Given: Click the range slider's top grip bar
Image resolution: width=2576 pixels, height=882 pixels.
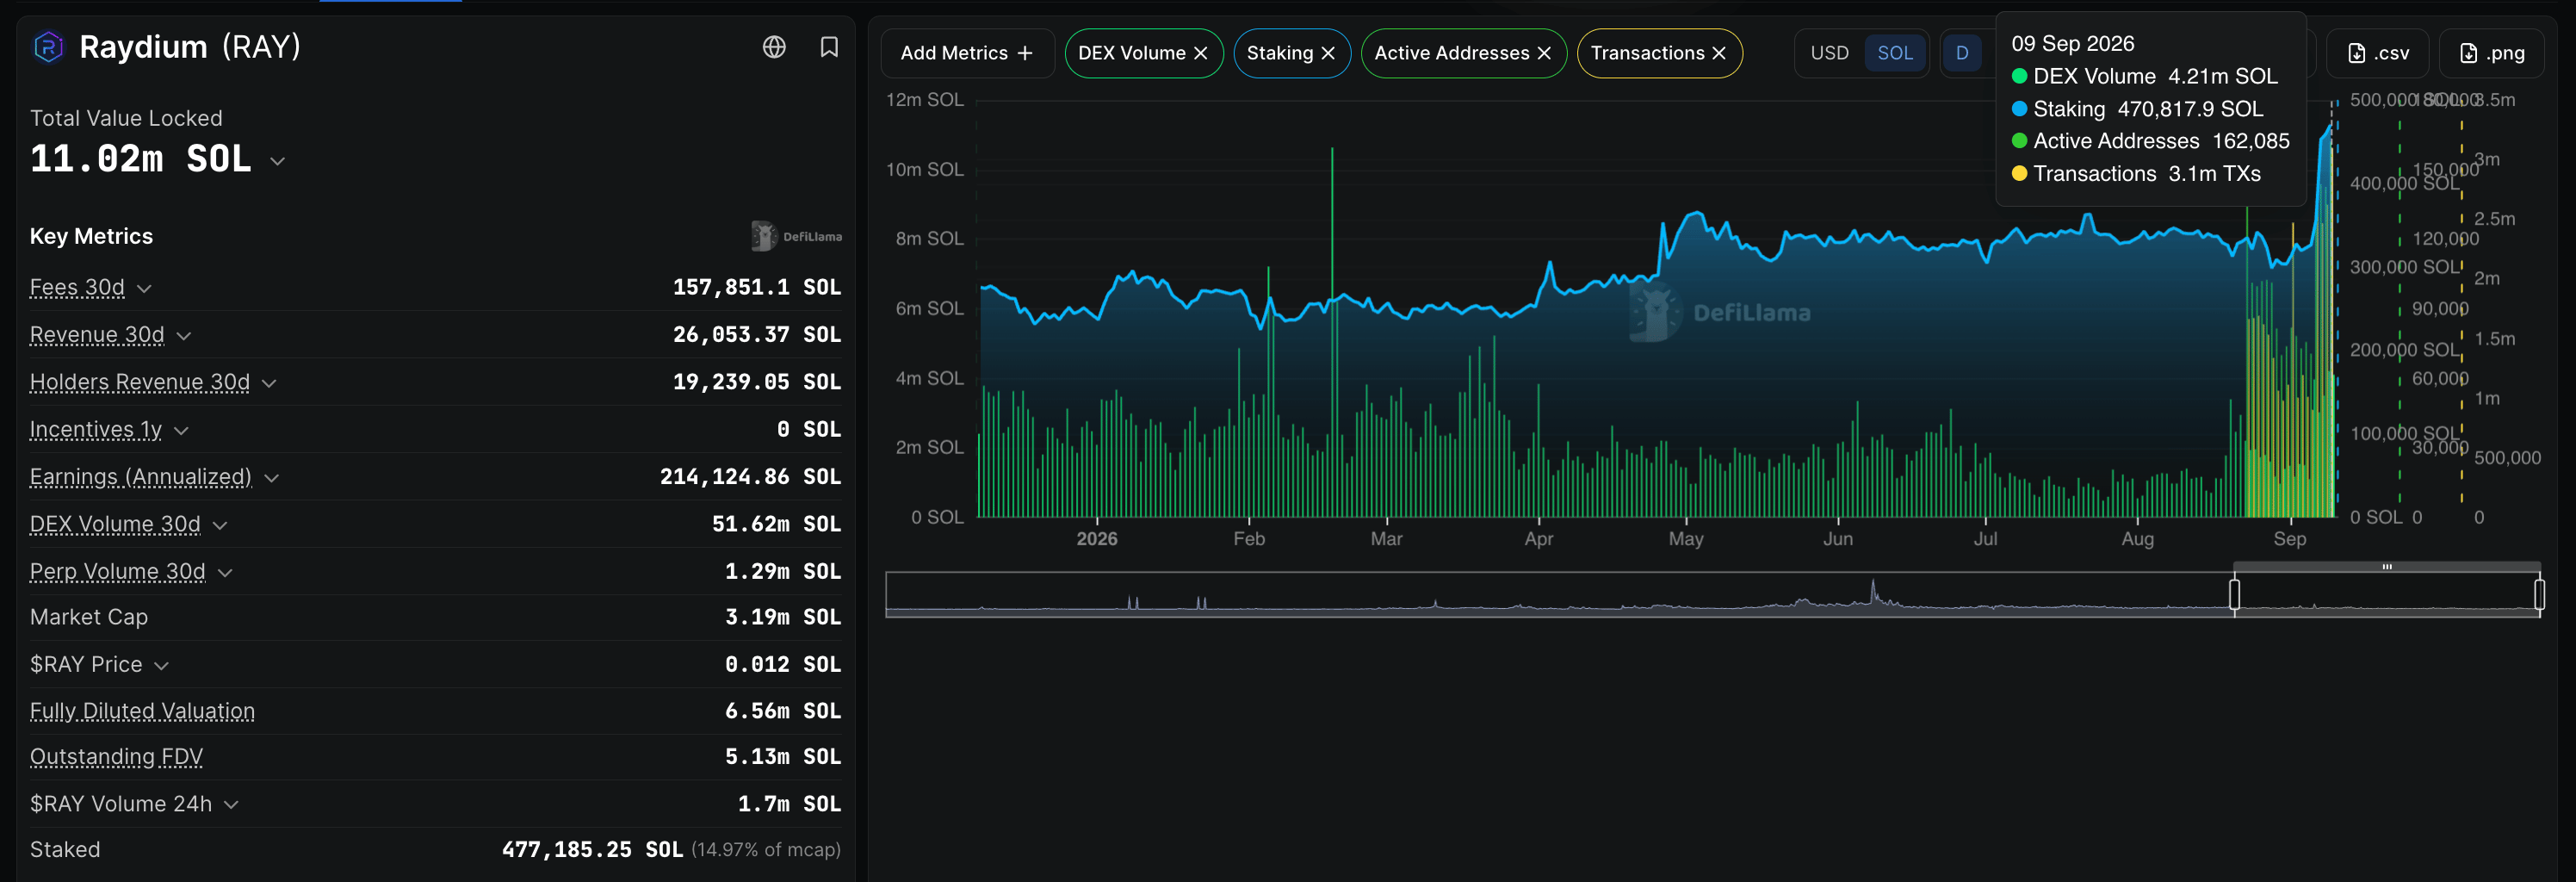Looking at the screenshot, I should point(2387,567).
